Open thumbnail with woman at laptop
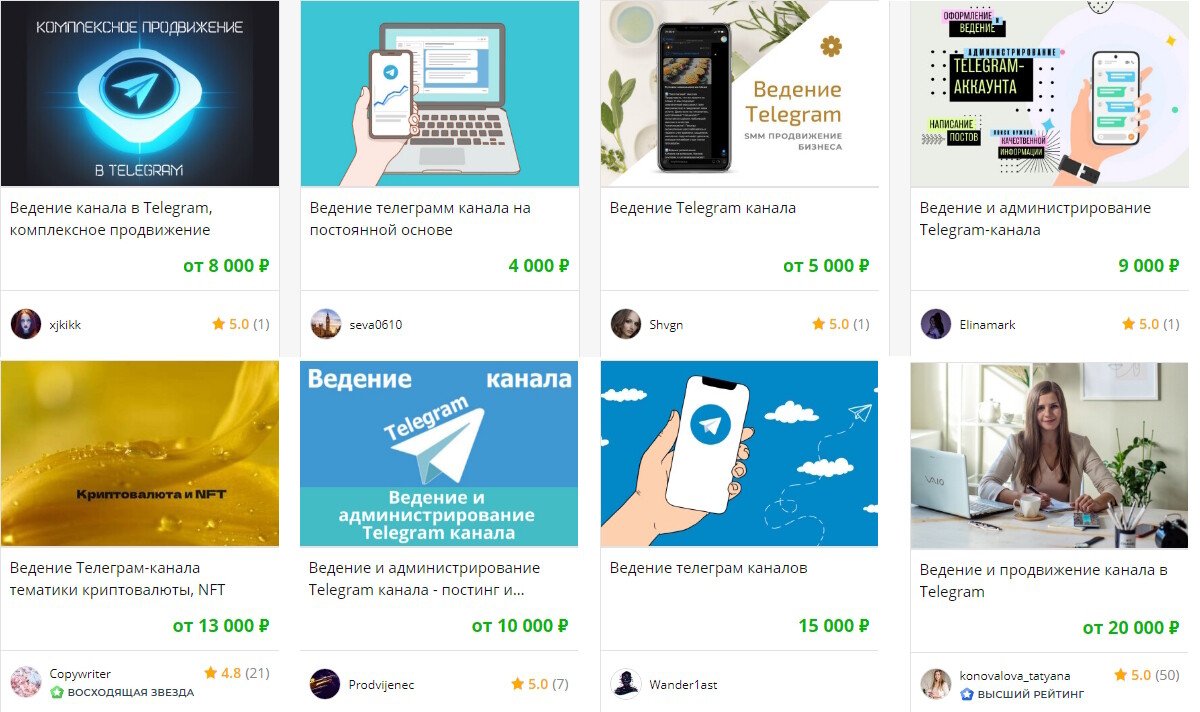The height and width of the screenshot is (712, 1200). pos(1049,456)
